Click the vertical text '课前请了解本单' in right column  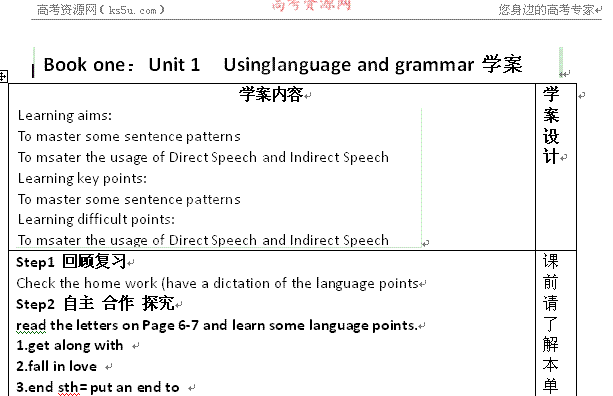coord(550,324)
